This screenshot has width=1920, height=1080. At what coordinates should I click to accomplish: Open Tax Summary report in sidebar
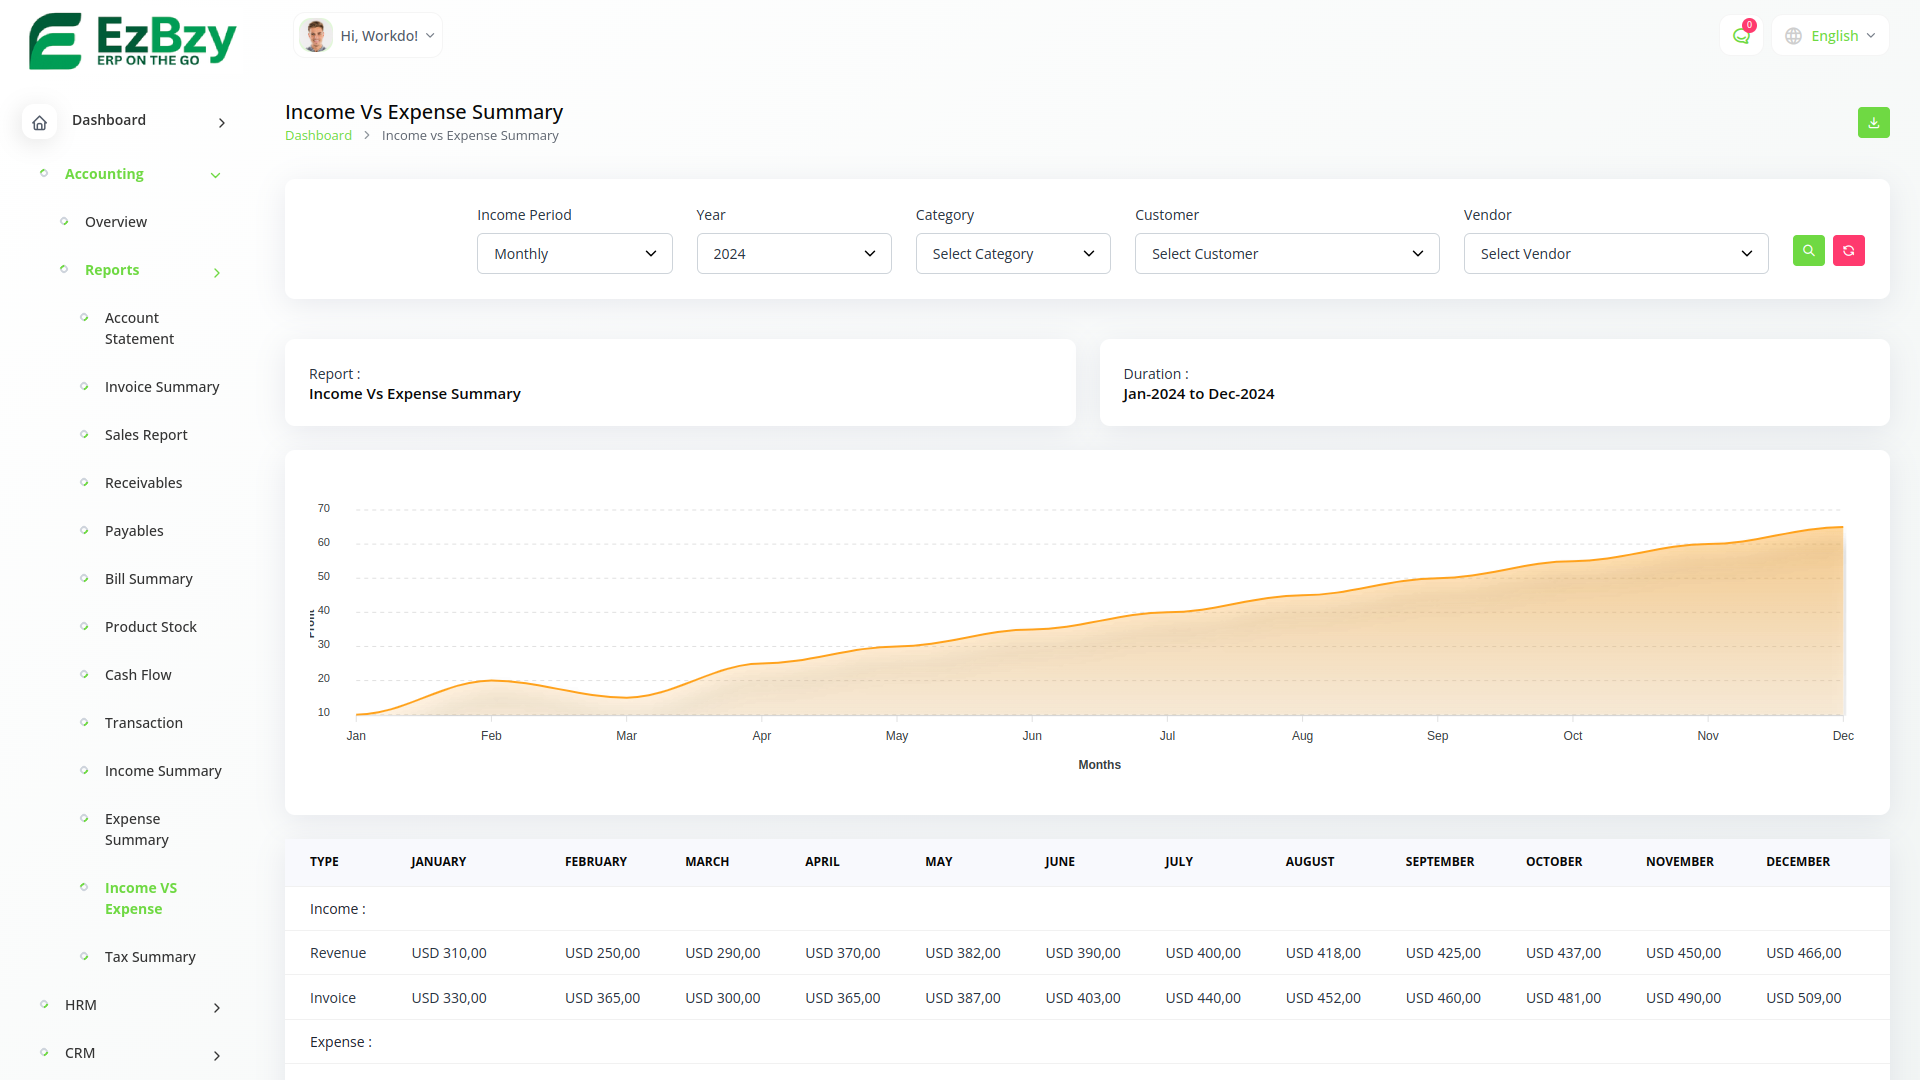coord(150,957)
